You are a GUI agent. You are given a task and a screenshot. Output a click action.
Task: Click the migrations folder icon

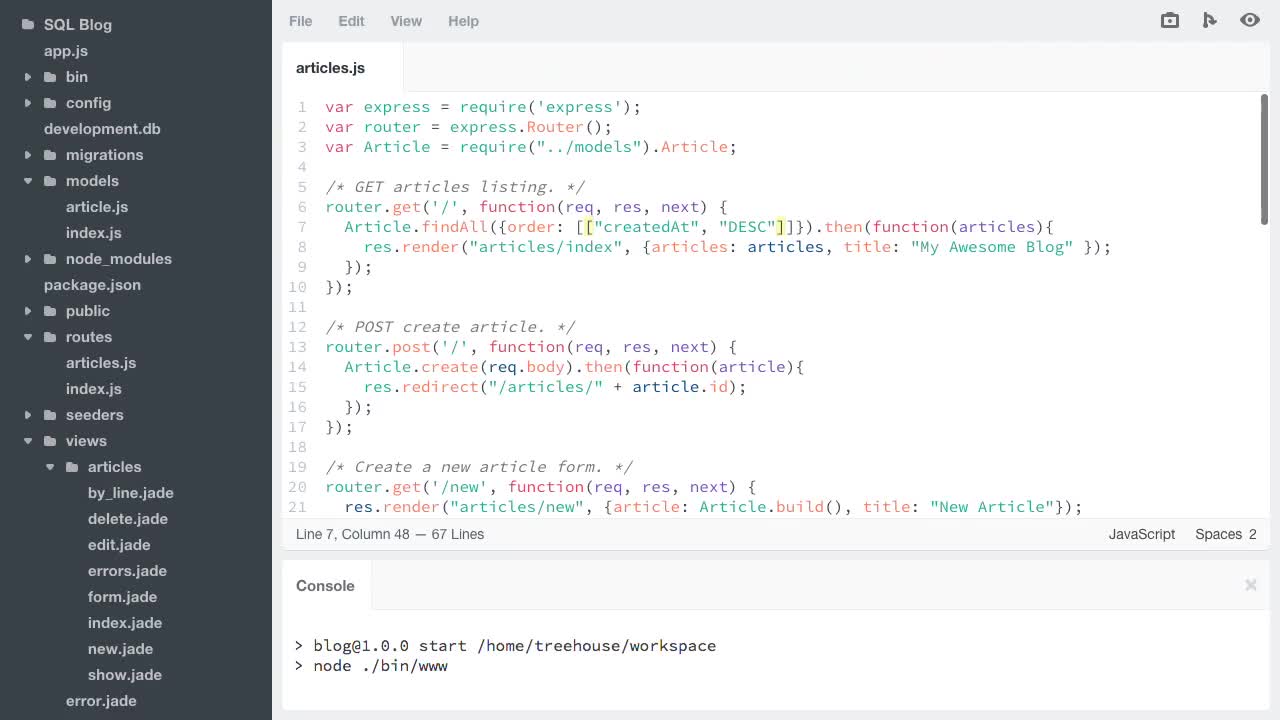click(50, 155)
